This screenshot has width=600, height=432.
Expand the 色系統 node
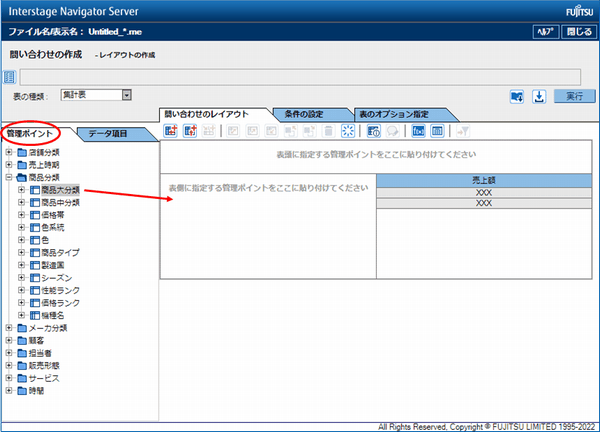coord(21,228)
